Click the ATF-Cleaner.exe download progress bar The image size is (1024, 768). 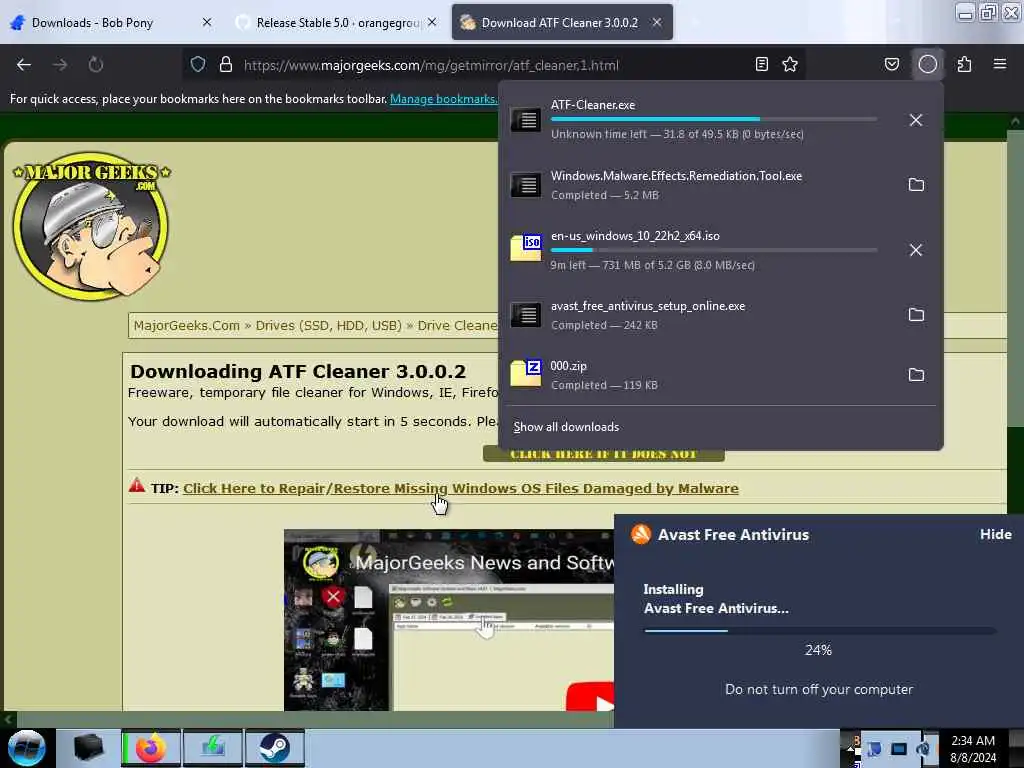click(x=714, y=120)
